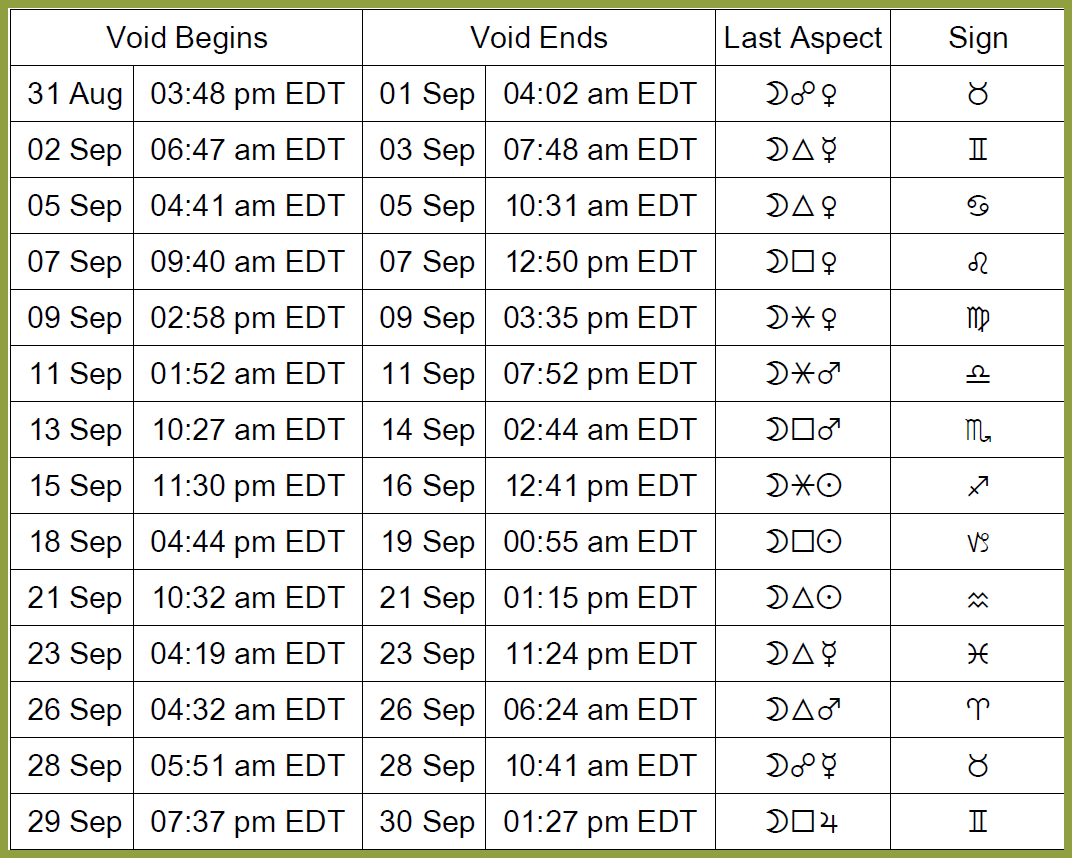Select the Scorpio sign glyph
Viewport: 1072px width, 858px height.
pos(978,431)
